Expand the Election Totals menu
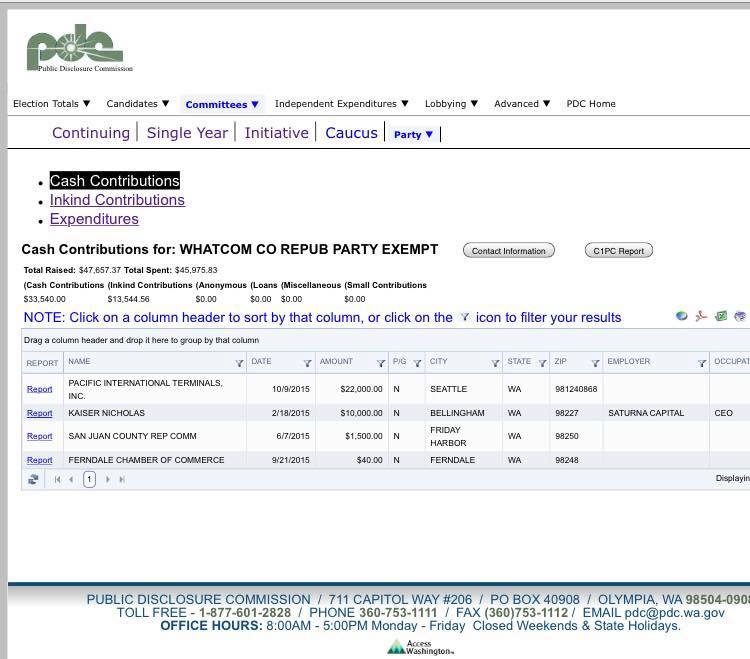 51,103
